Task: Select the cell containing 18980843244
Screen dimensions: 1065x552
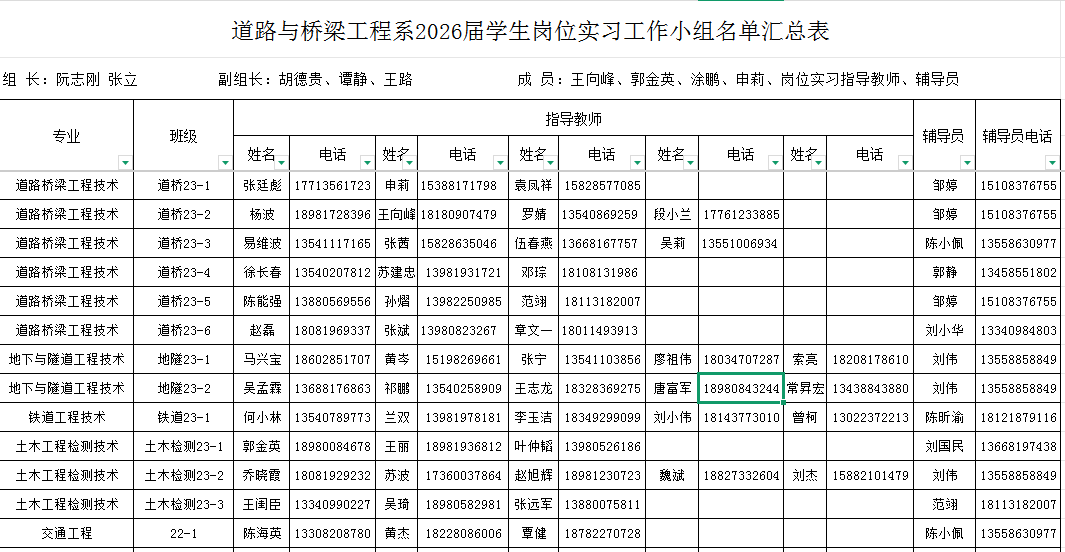Action: [740, 388]
